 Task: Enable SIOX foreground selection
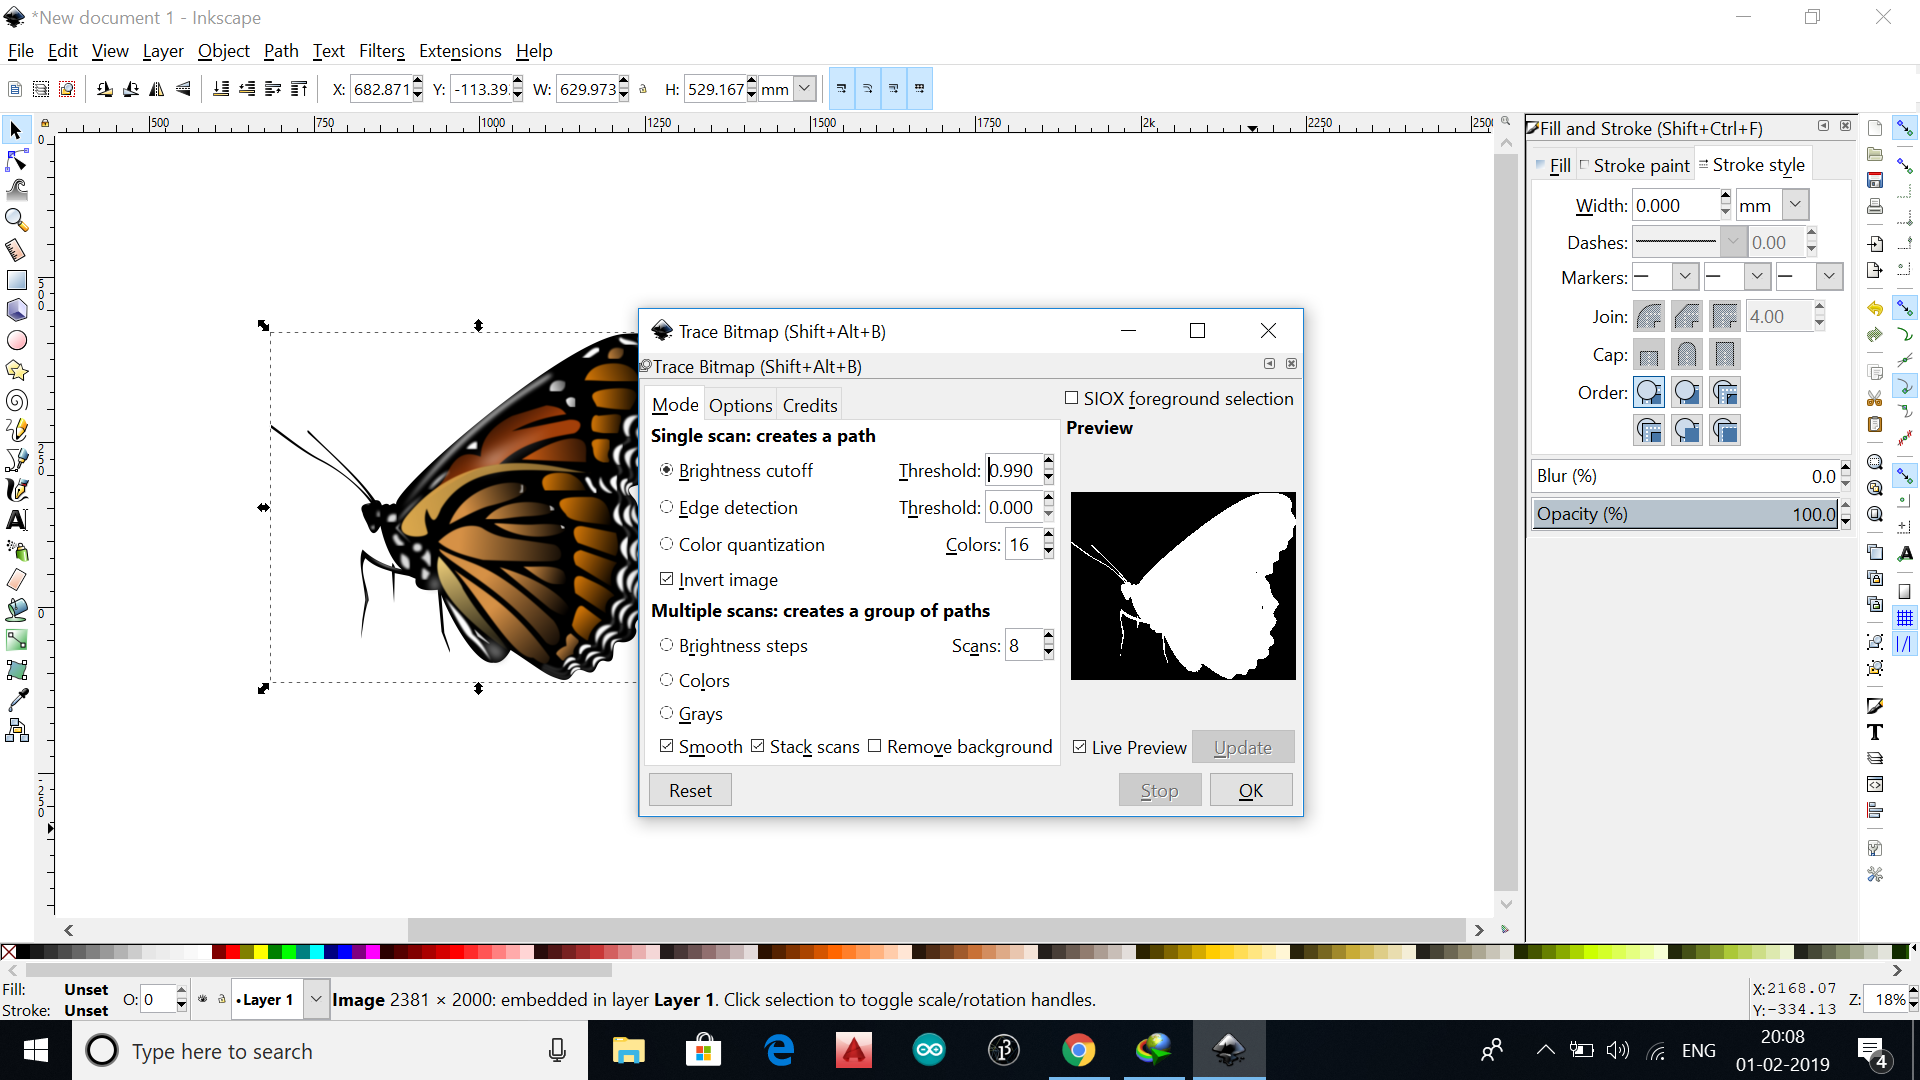(x=1072, y=398)
